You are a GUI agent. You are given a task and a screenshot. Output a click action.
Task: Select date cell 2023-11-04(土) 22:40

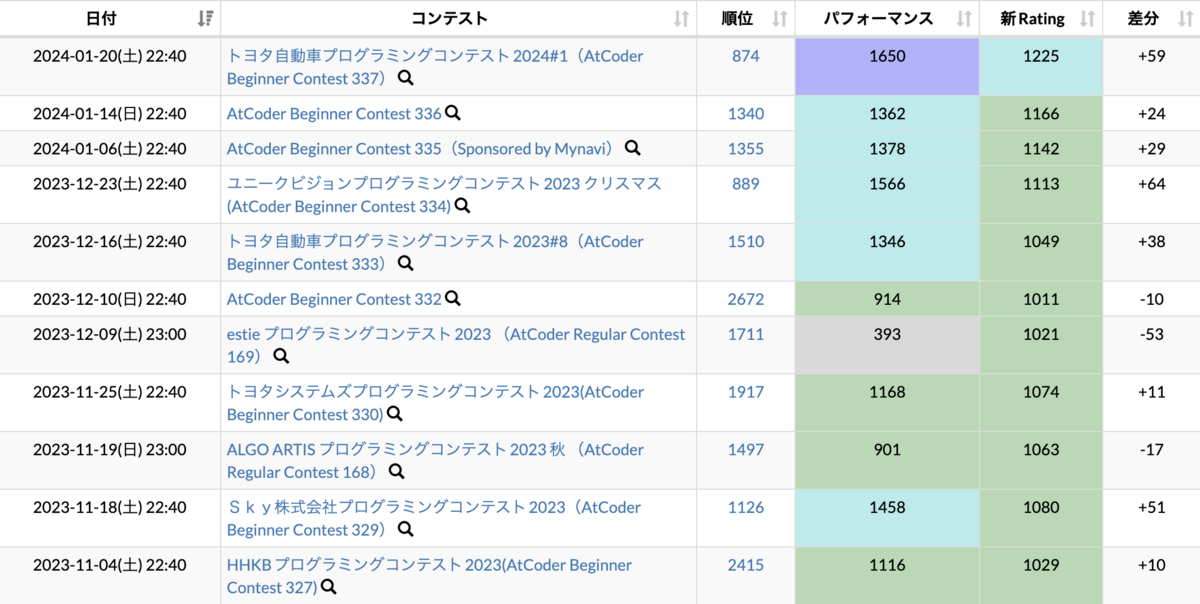[110, 576]
